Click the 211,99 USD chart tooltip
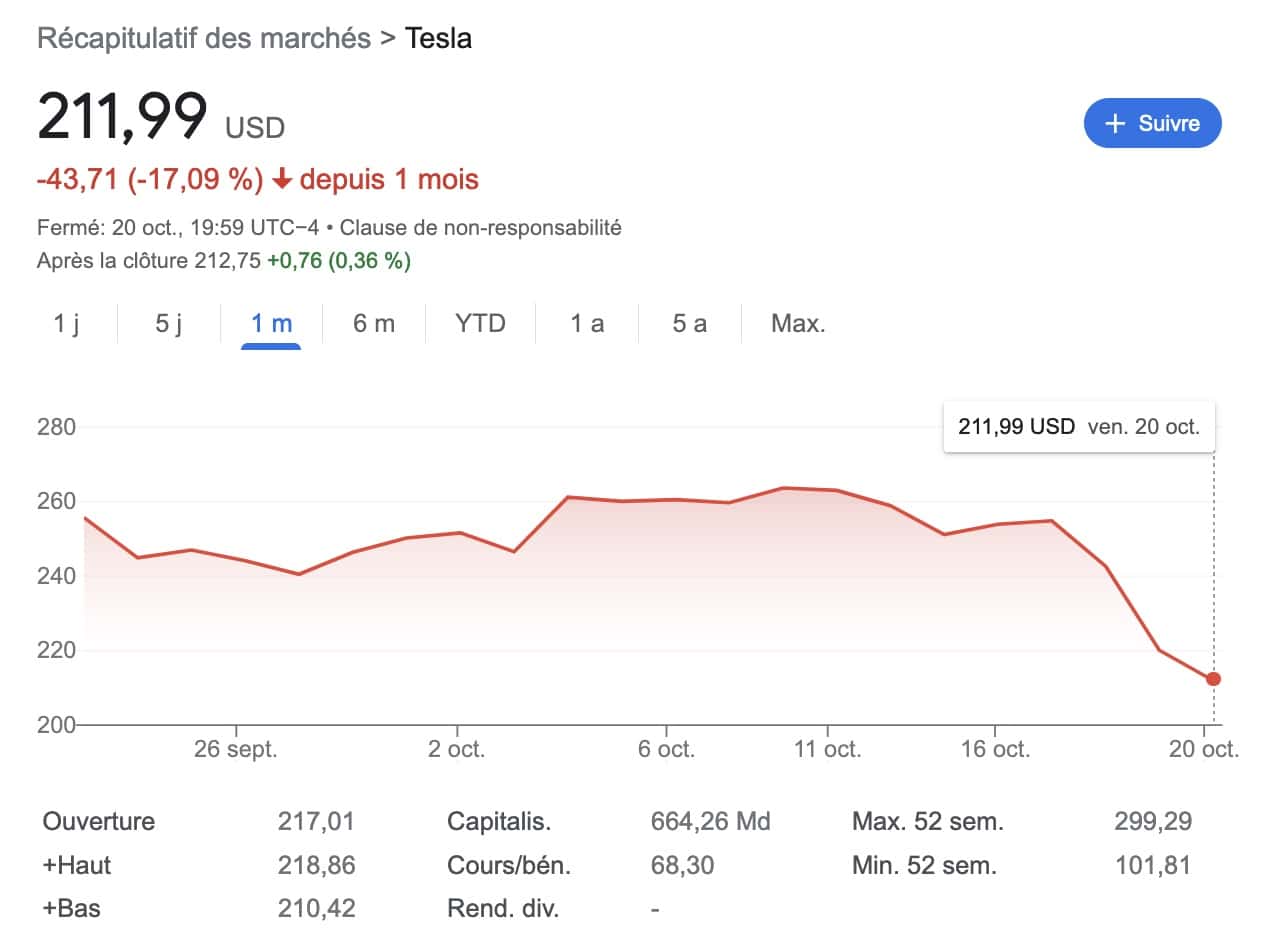 coord(1078,427)
